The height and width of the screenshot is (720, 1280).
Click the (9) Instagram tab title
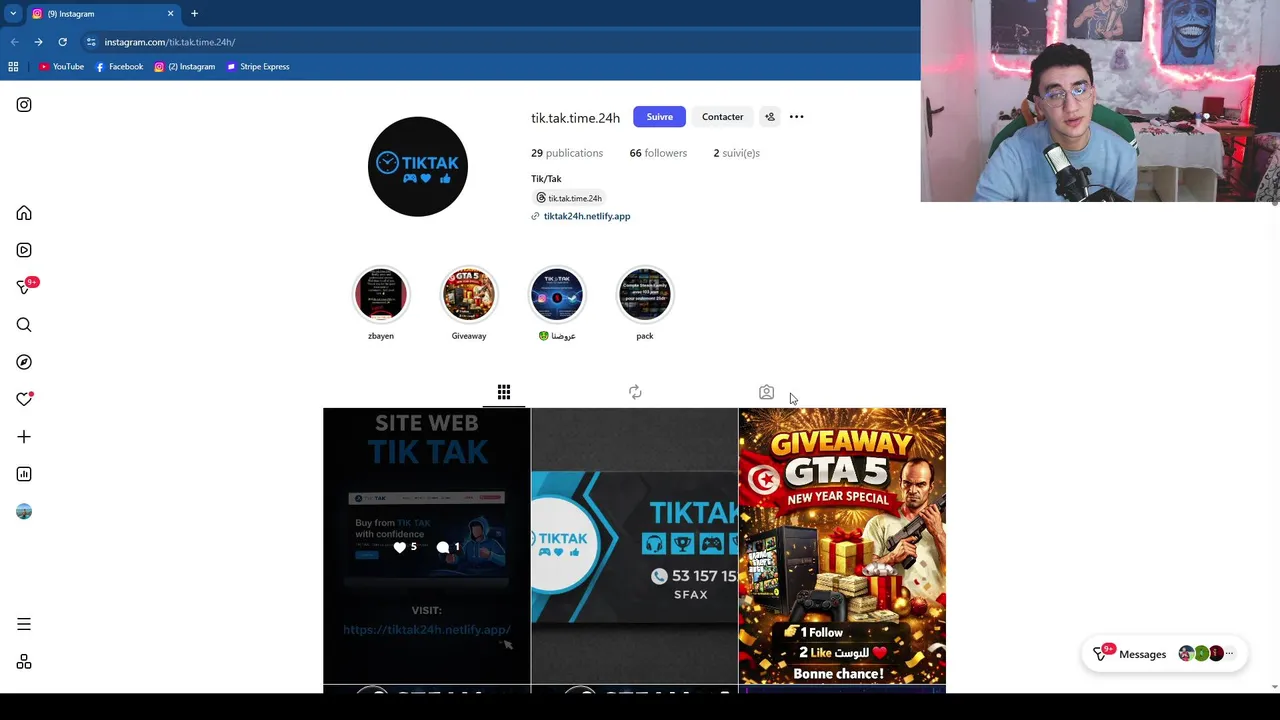click(70, 14)
